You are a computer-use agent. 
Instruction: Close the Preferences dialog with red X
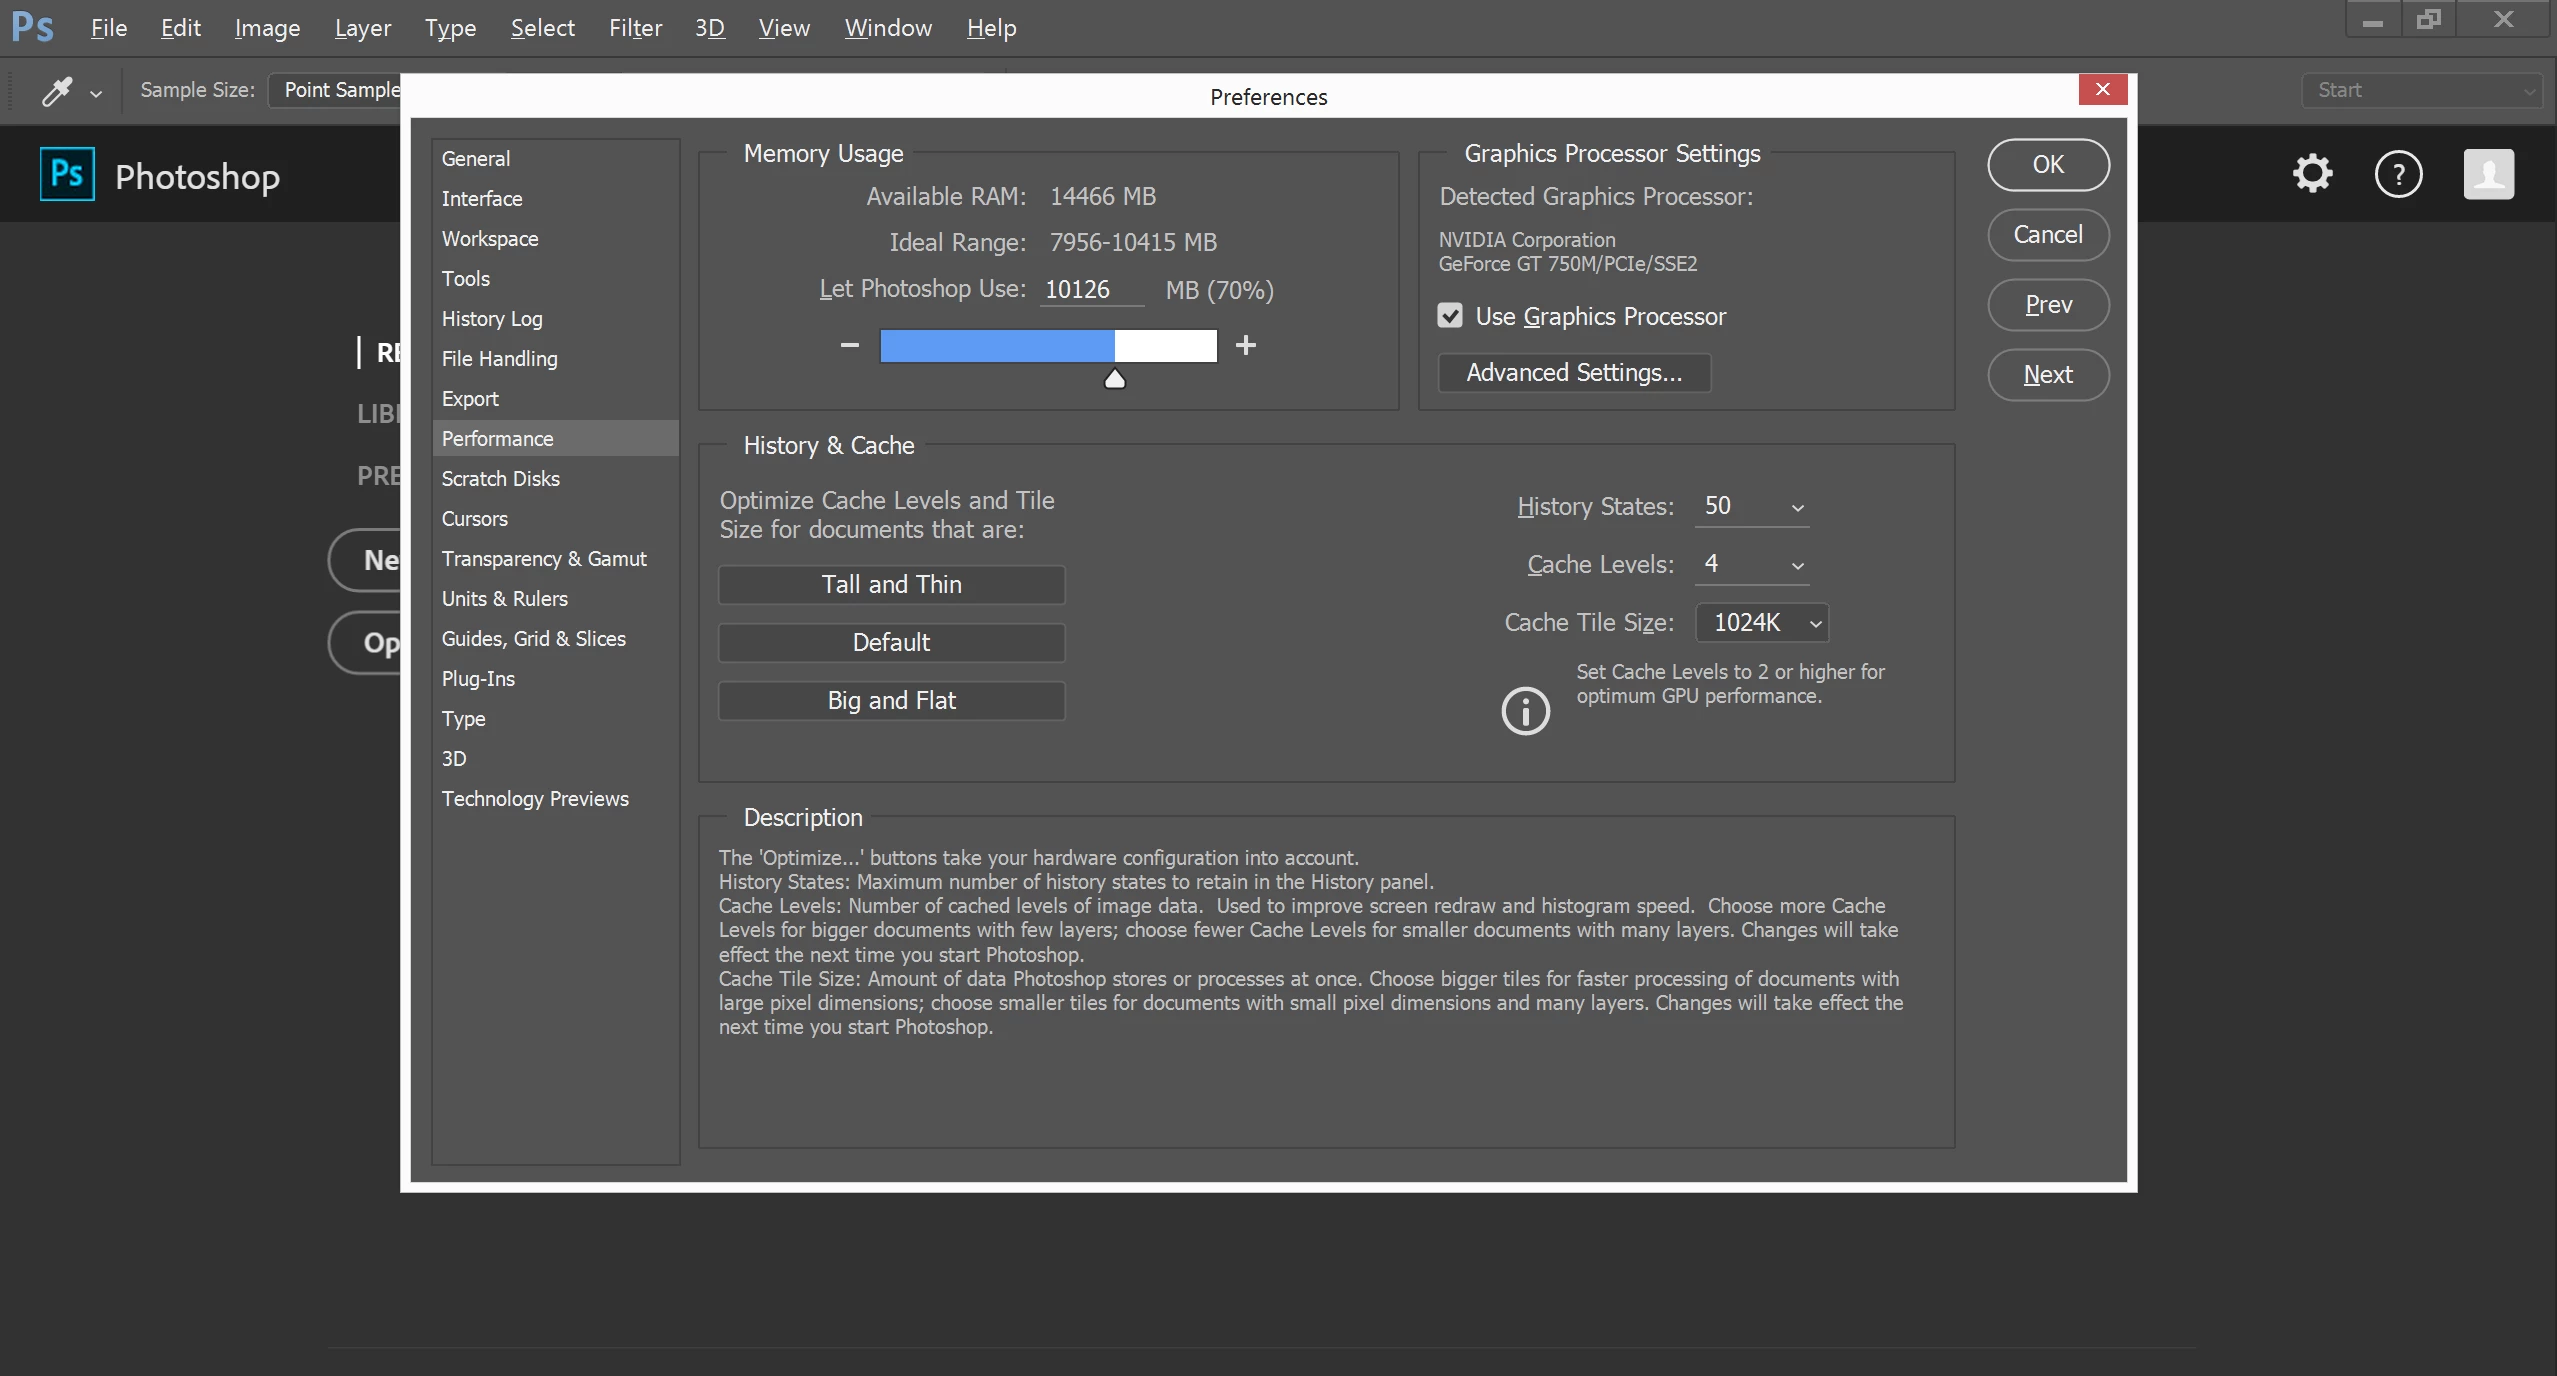coord(2102,90)
